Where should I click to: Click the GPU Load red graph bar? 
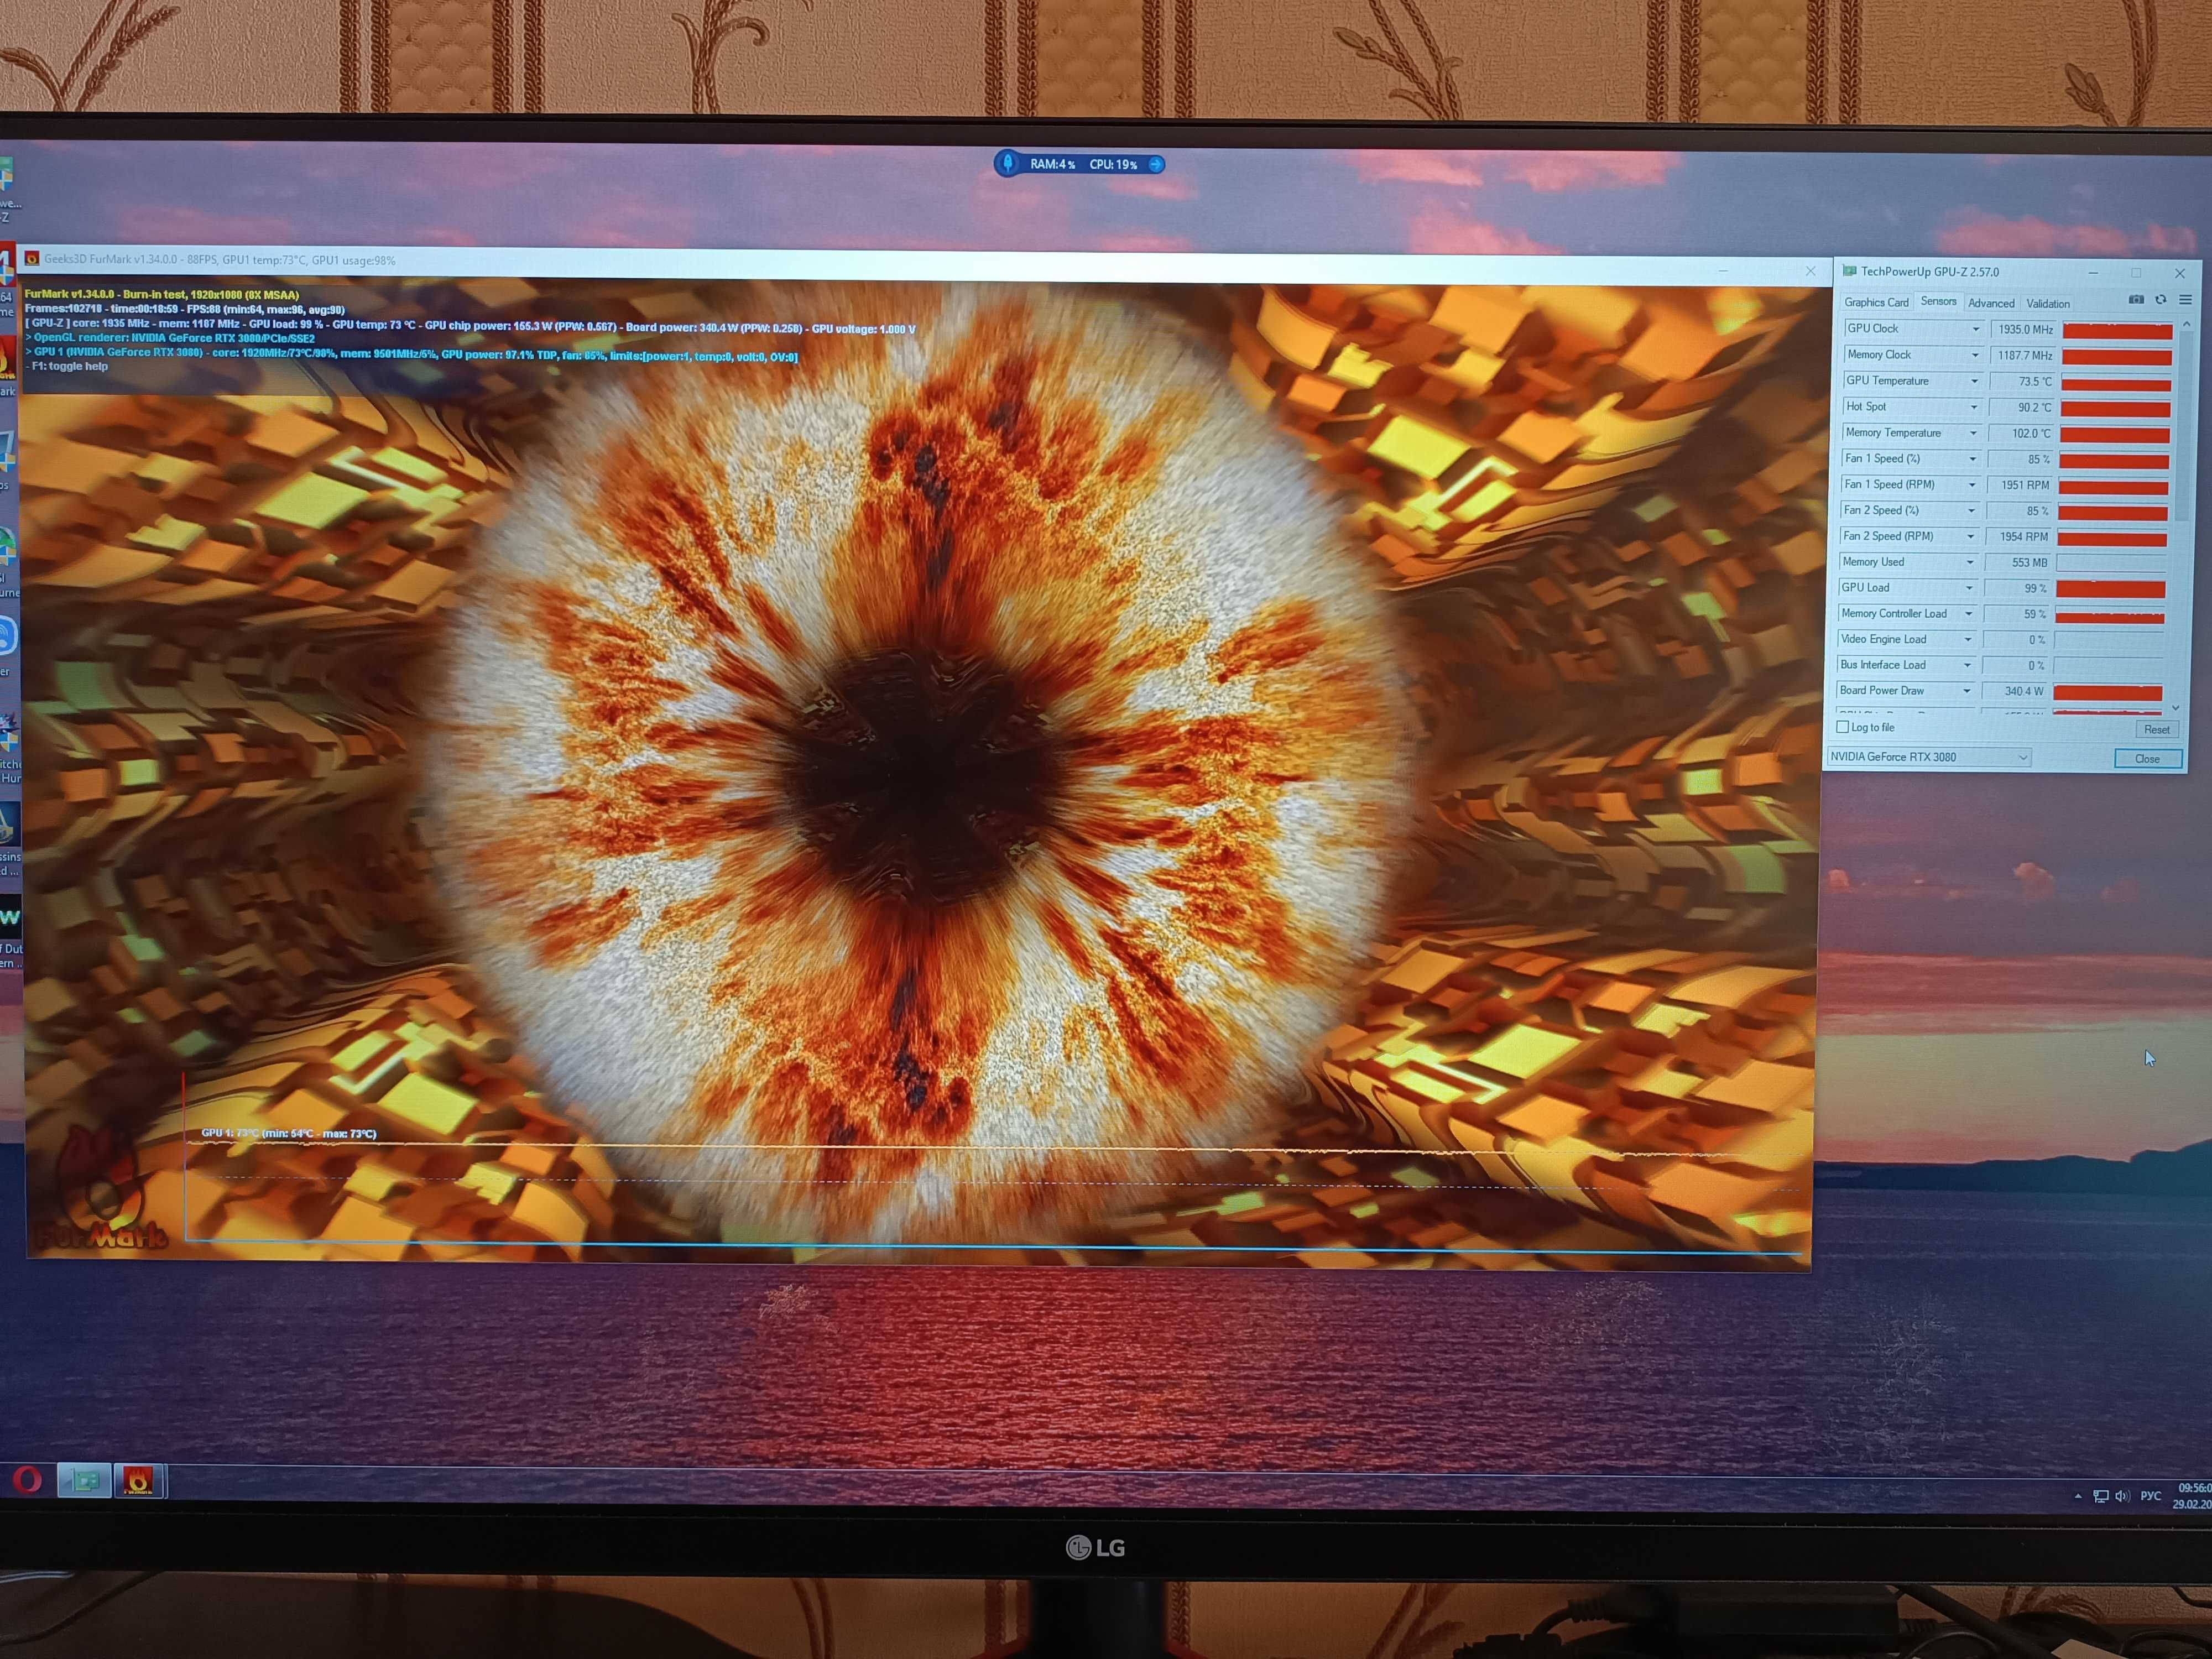click(2110, 589)
